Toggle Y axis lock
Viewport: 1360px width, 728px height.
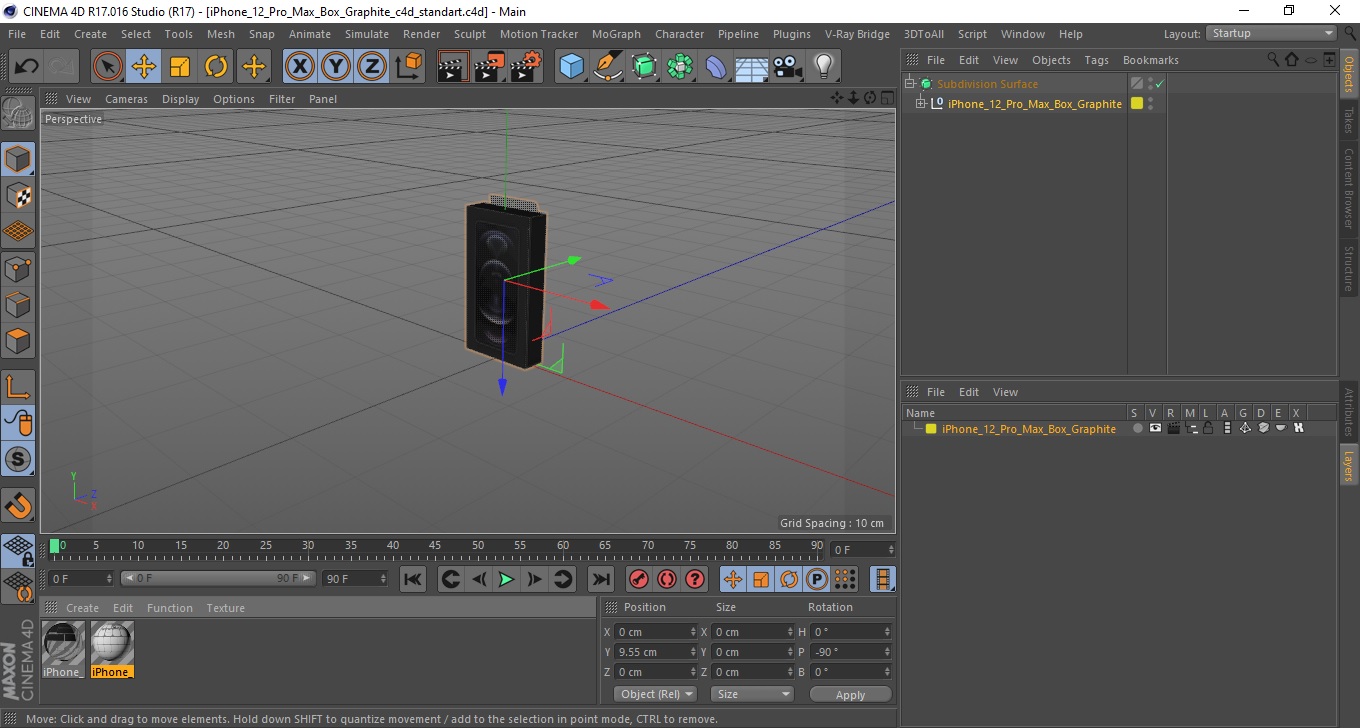336,67
